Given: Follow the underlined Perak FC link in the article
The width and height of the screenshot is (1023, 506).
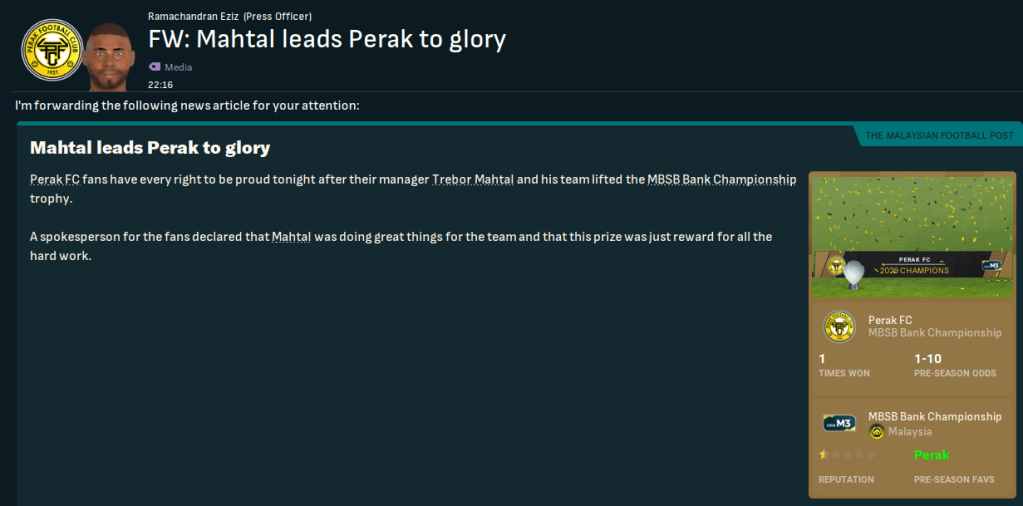Looking at the screenshot, I should (49, 180).
